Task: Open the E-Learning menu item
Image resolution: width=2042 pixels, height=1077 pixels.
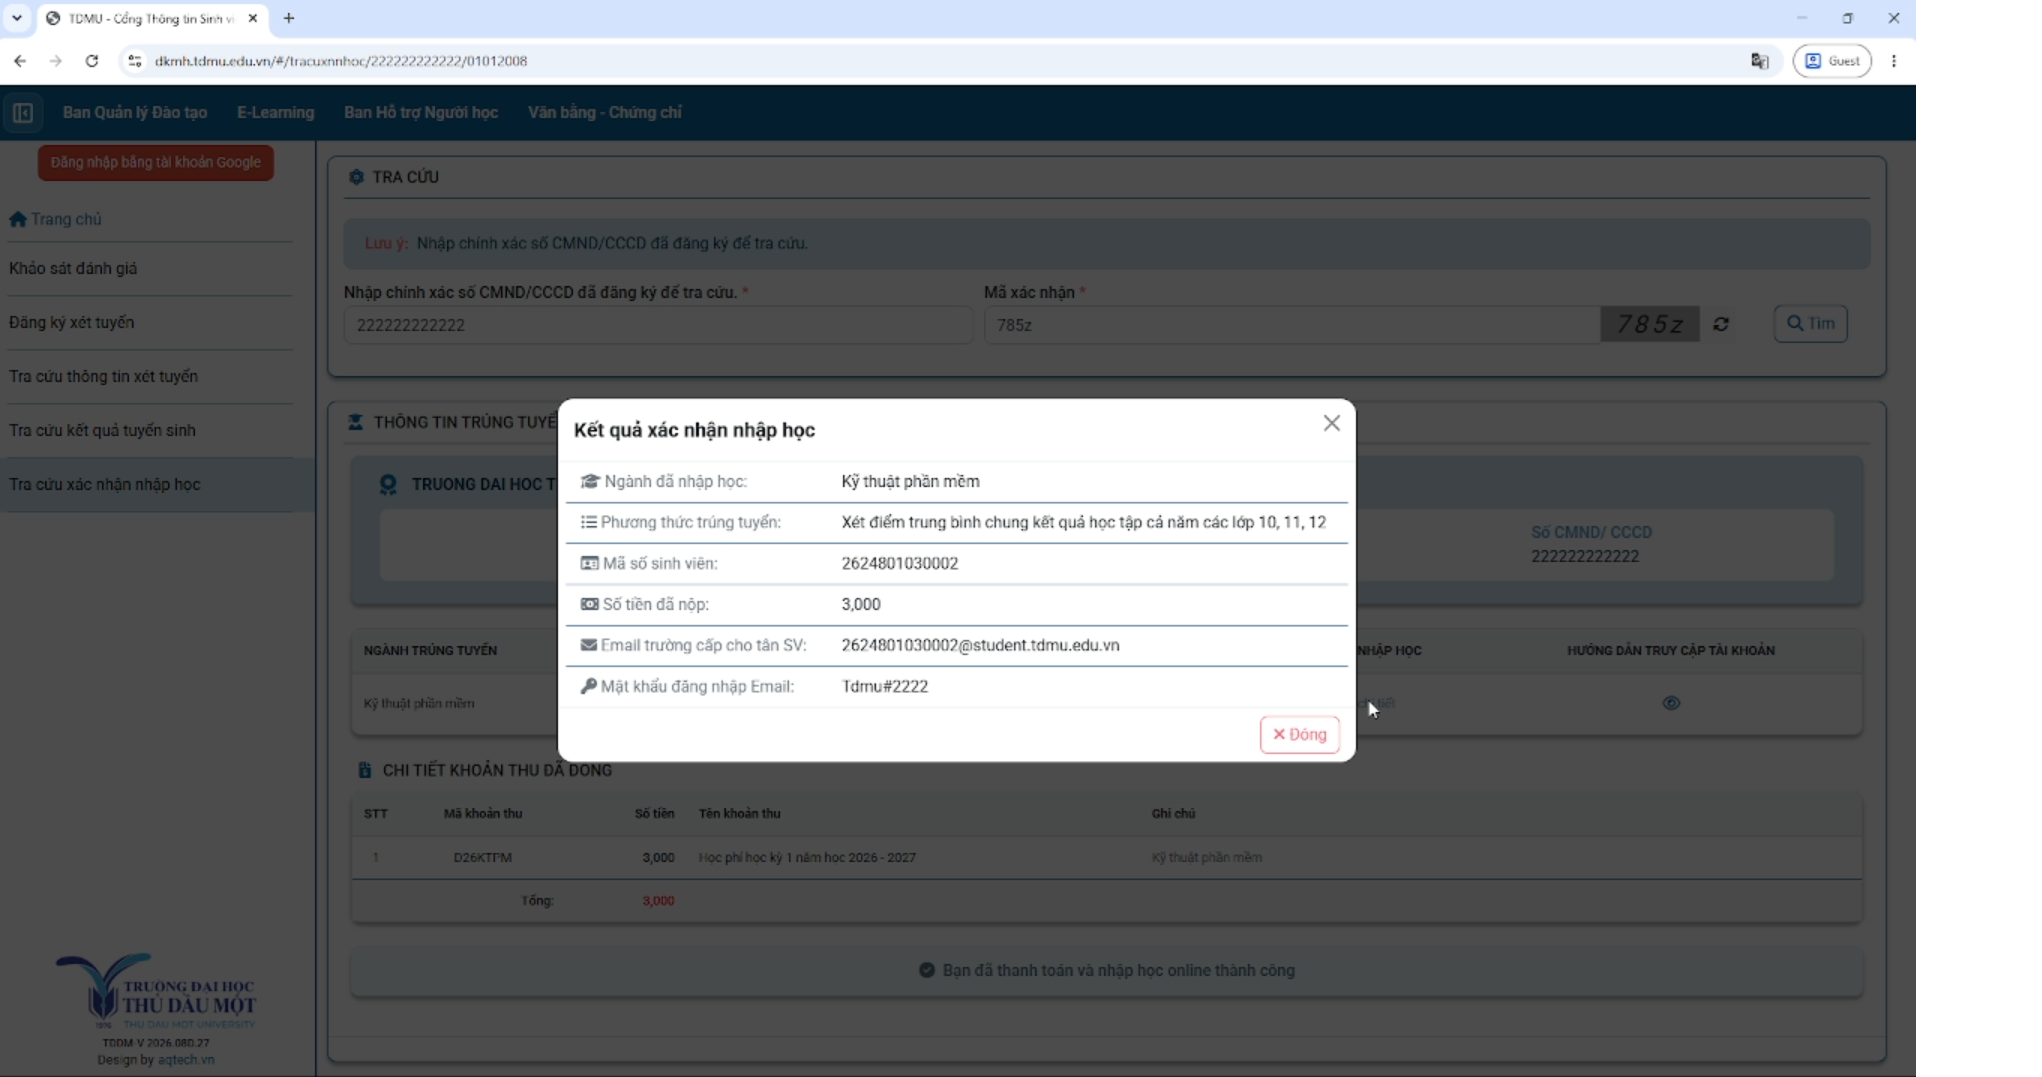Action: coord(275,112)
